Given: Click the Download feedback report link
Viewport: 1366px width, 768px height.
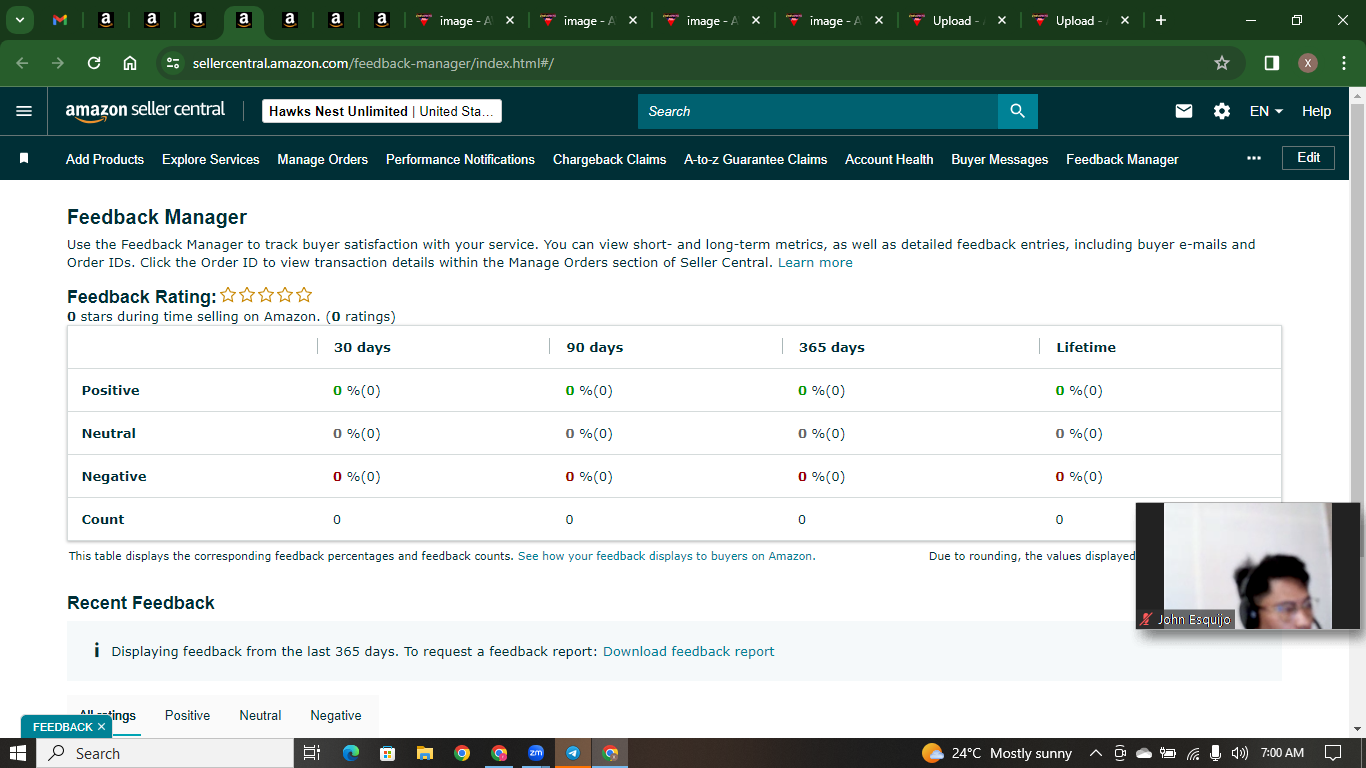Looking at the screenshot, I should point(688,651).
